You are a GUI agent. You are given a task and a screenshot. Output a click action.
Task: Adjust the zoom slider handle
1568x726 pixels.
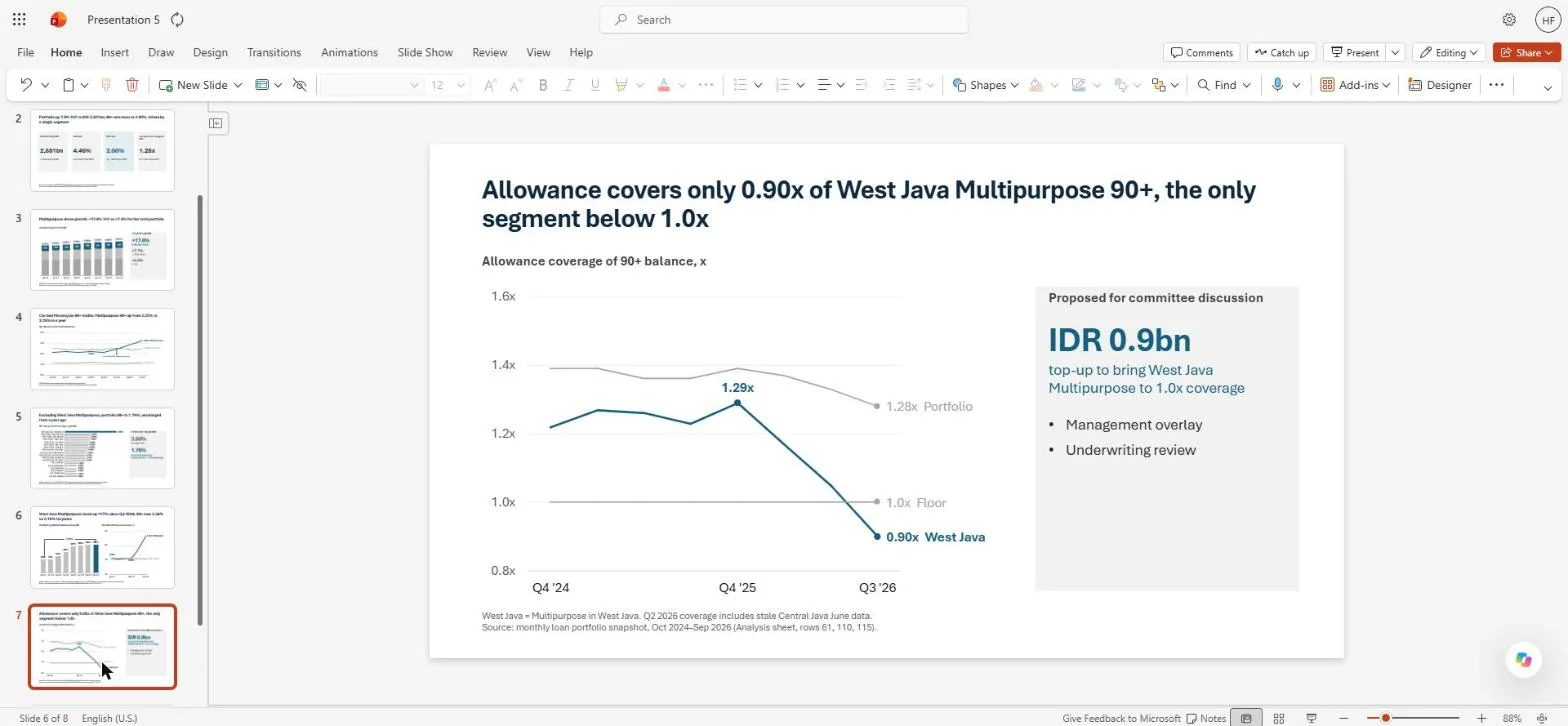coord(1385,718)
